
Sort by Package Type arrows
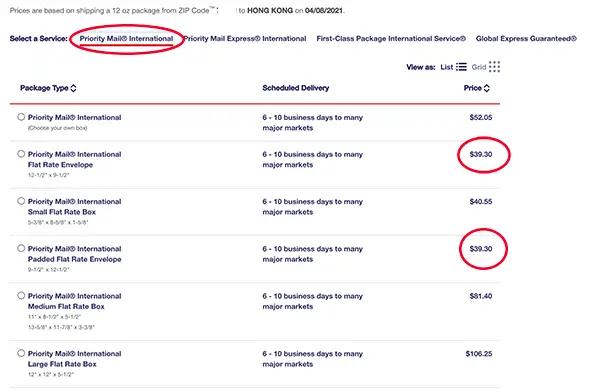pyautogui.click(x=73, y=88)
